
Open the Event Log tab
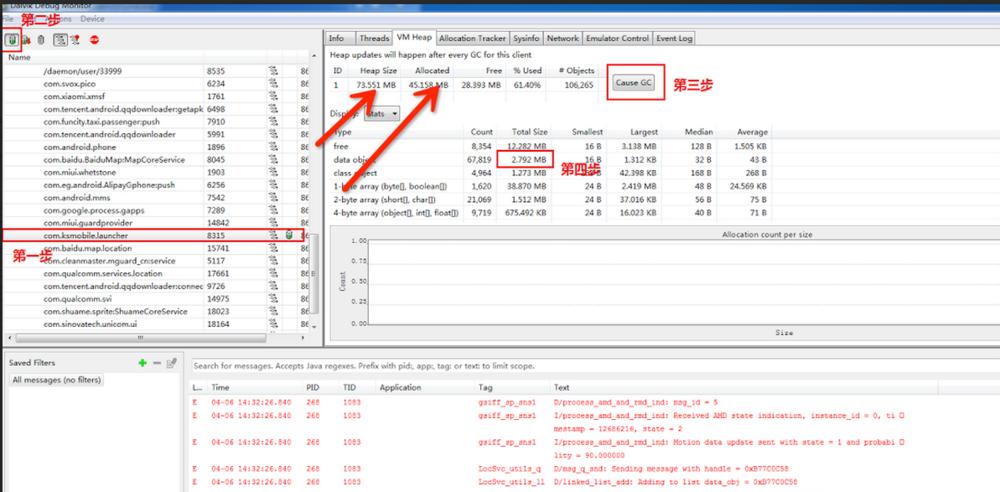click(674, 38)
